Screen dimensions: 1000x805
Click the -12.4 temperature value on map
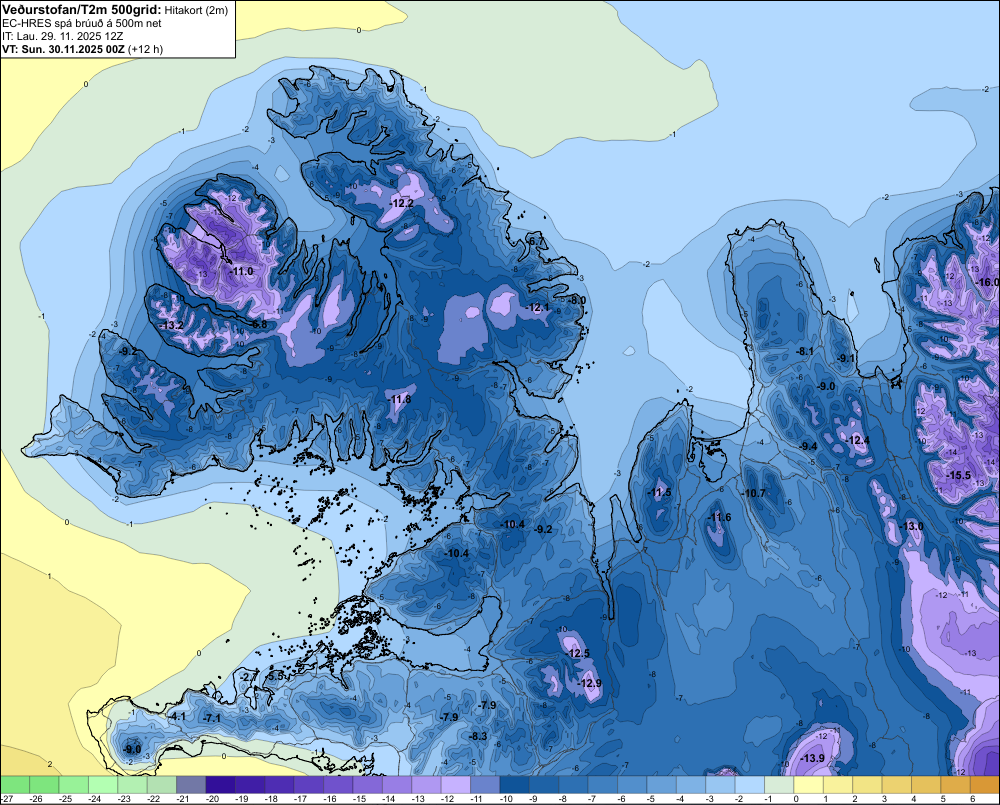point(857,440)
